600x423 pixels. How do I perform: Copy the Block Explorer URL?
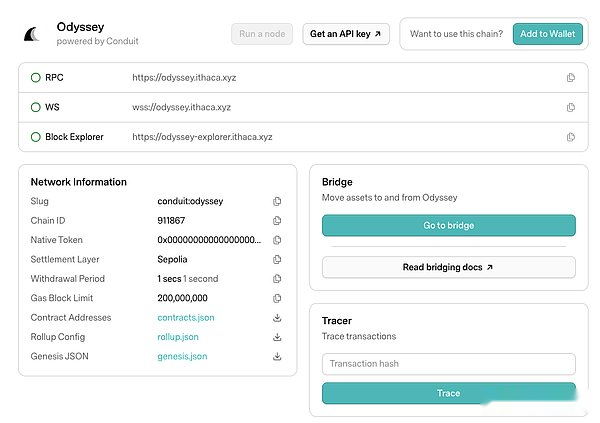pos(571,137)
